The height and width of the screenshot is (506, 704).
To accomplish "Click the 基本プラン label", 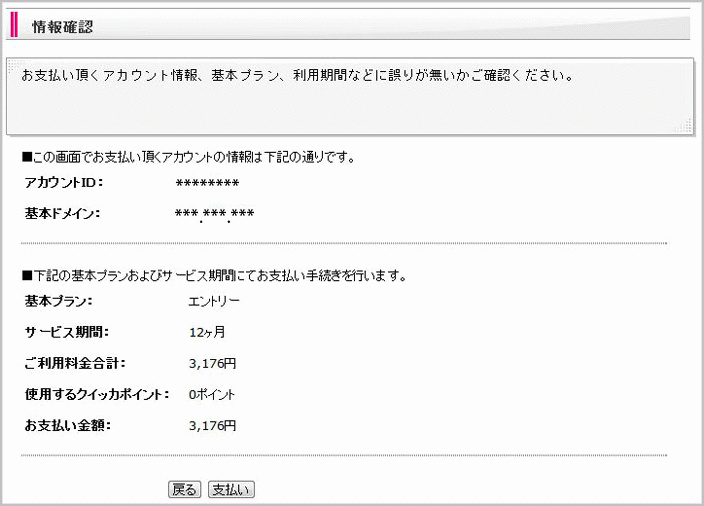I will click(x=58, y=301).
